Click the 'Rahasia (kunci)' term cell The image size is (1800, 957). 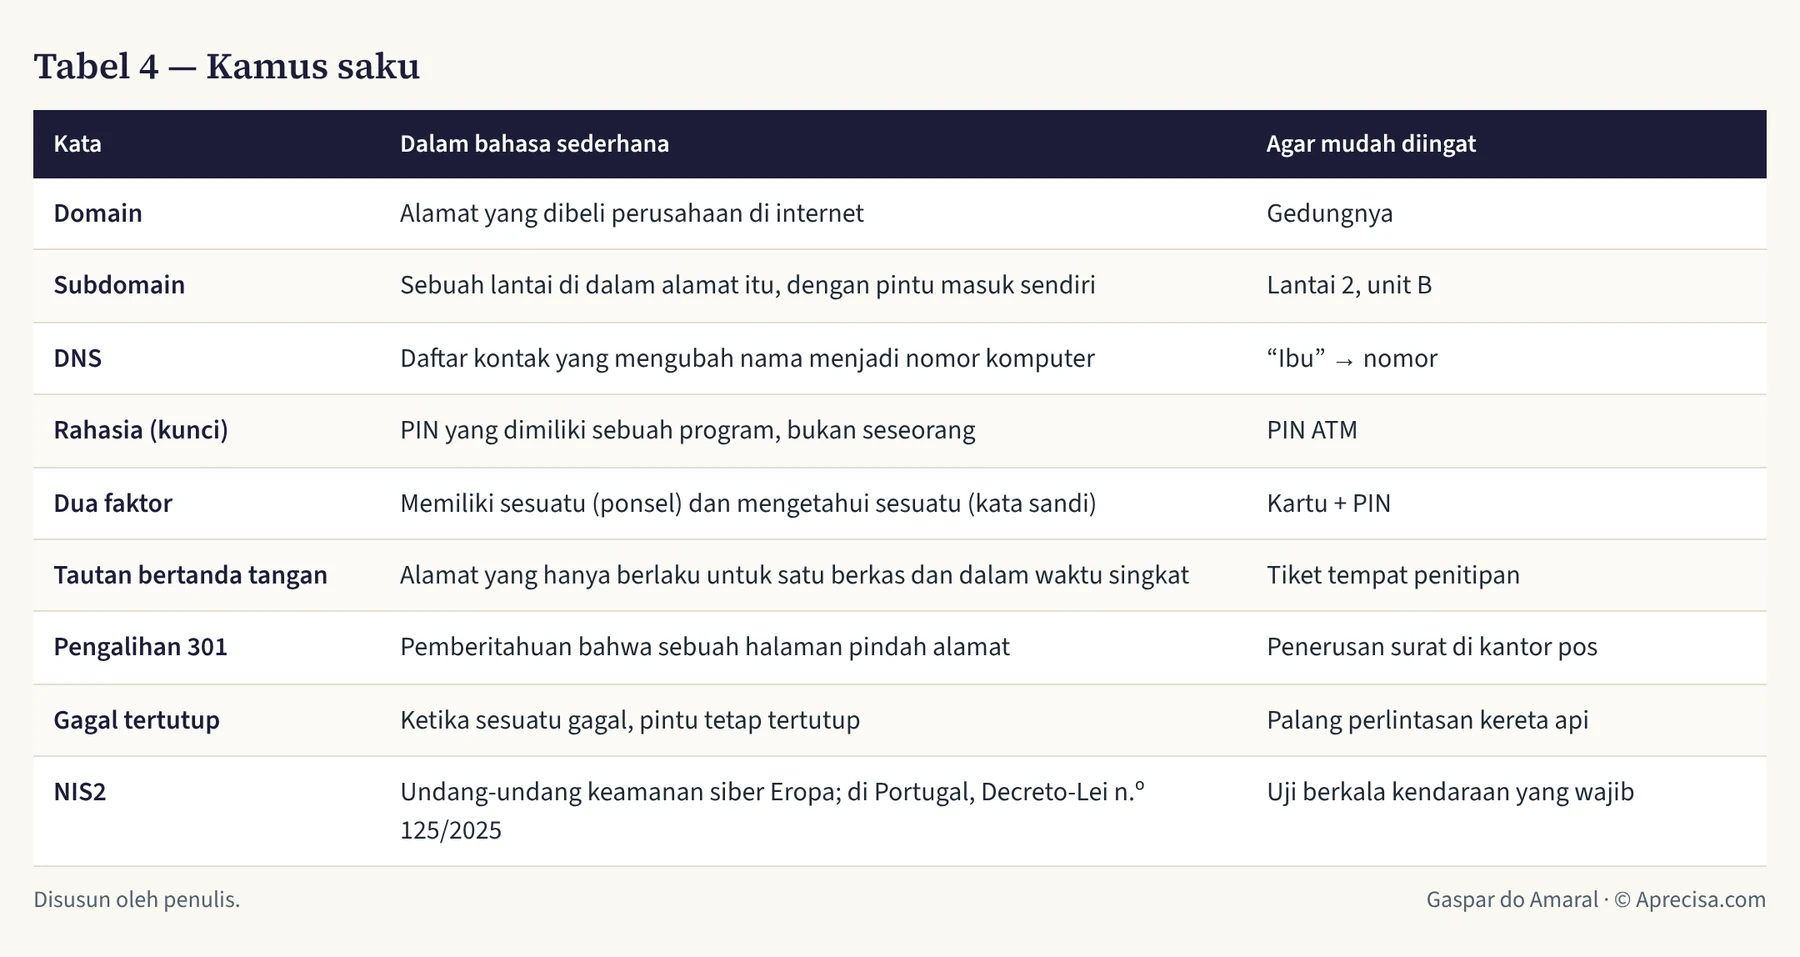(141, 430)
